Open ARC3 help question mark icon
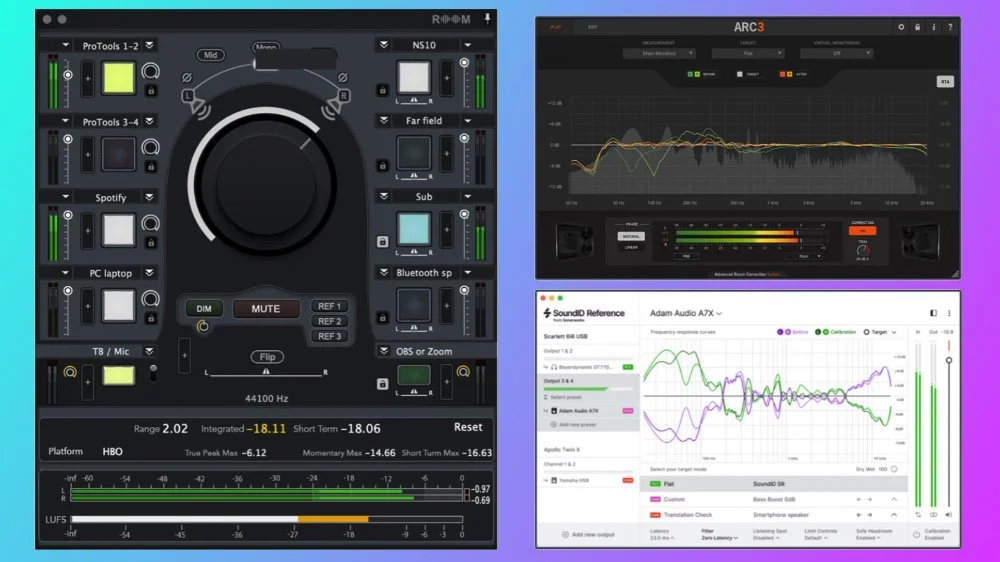1000x562 pixels. pyautogui.click(x=950, y=27)
